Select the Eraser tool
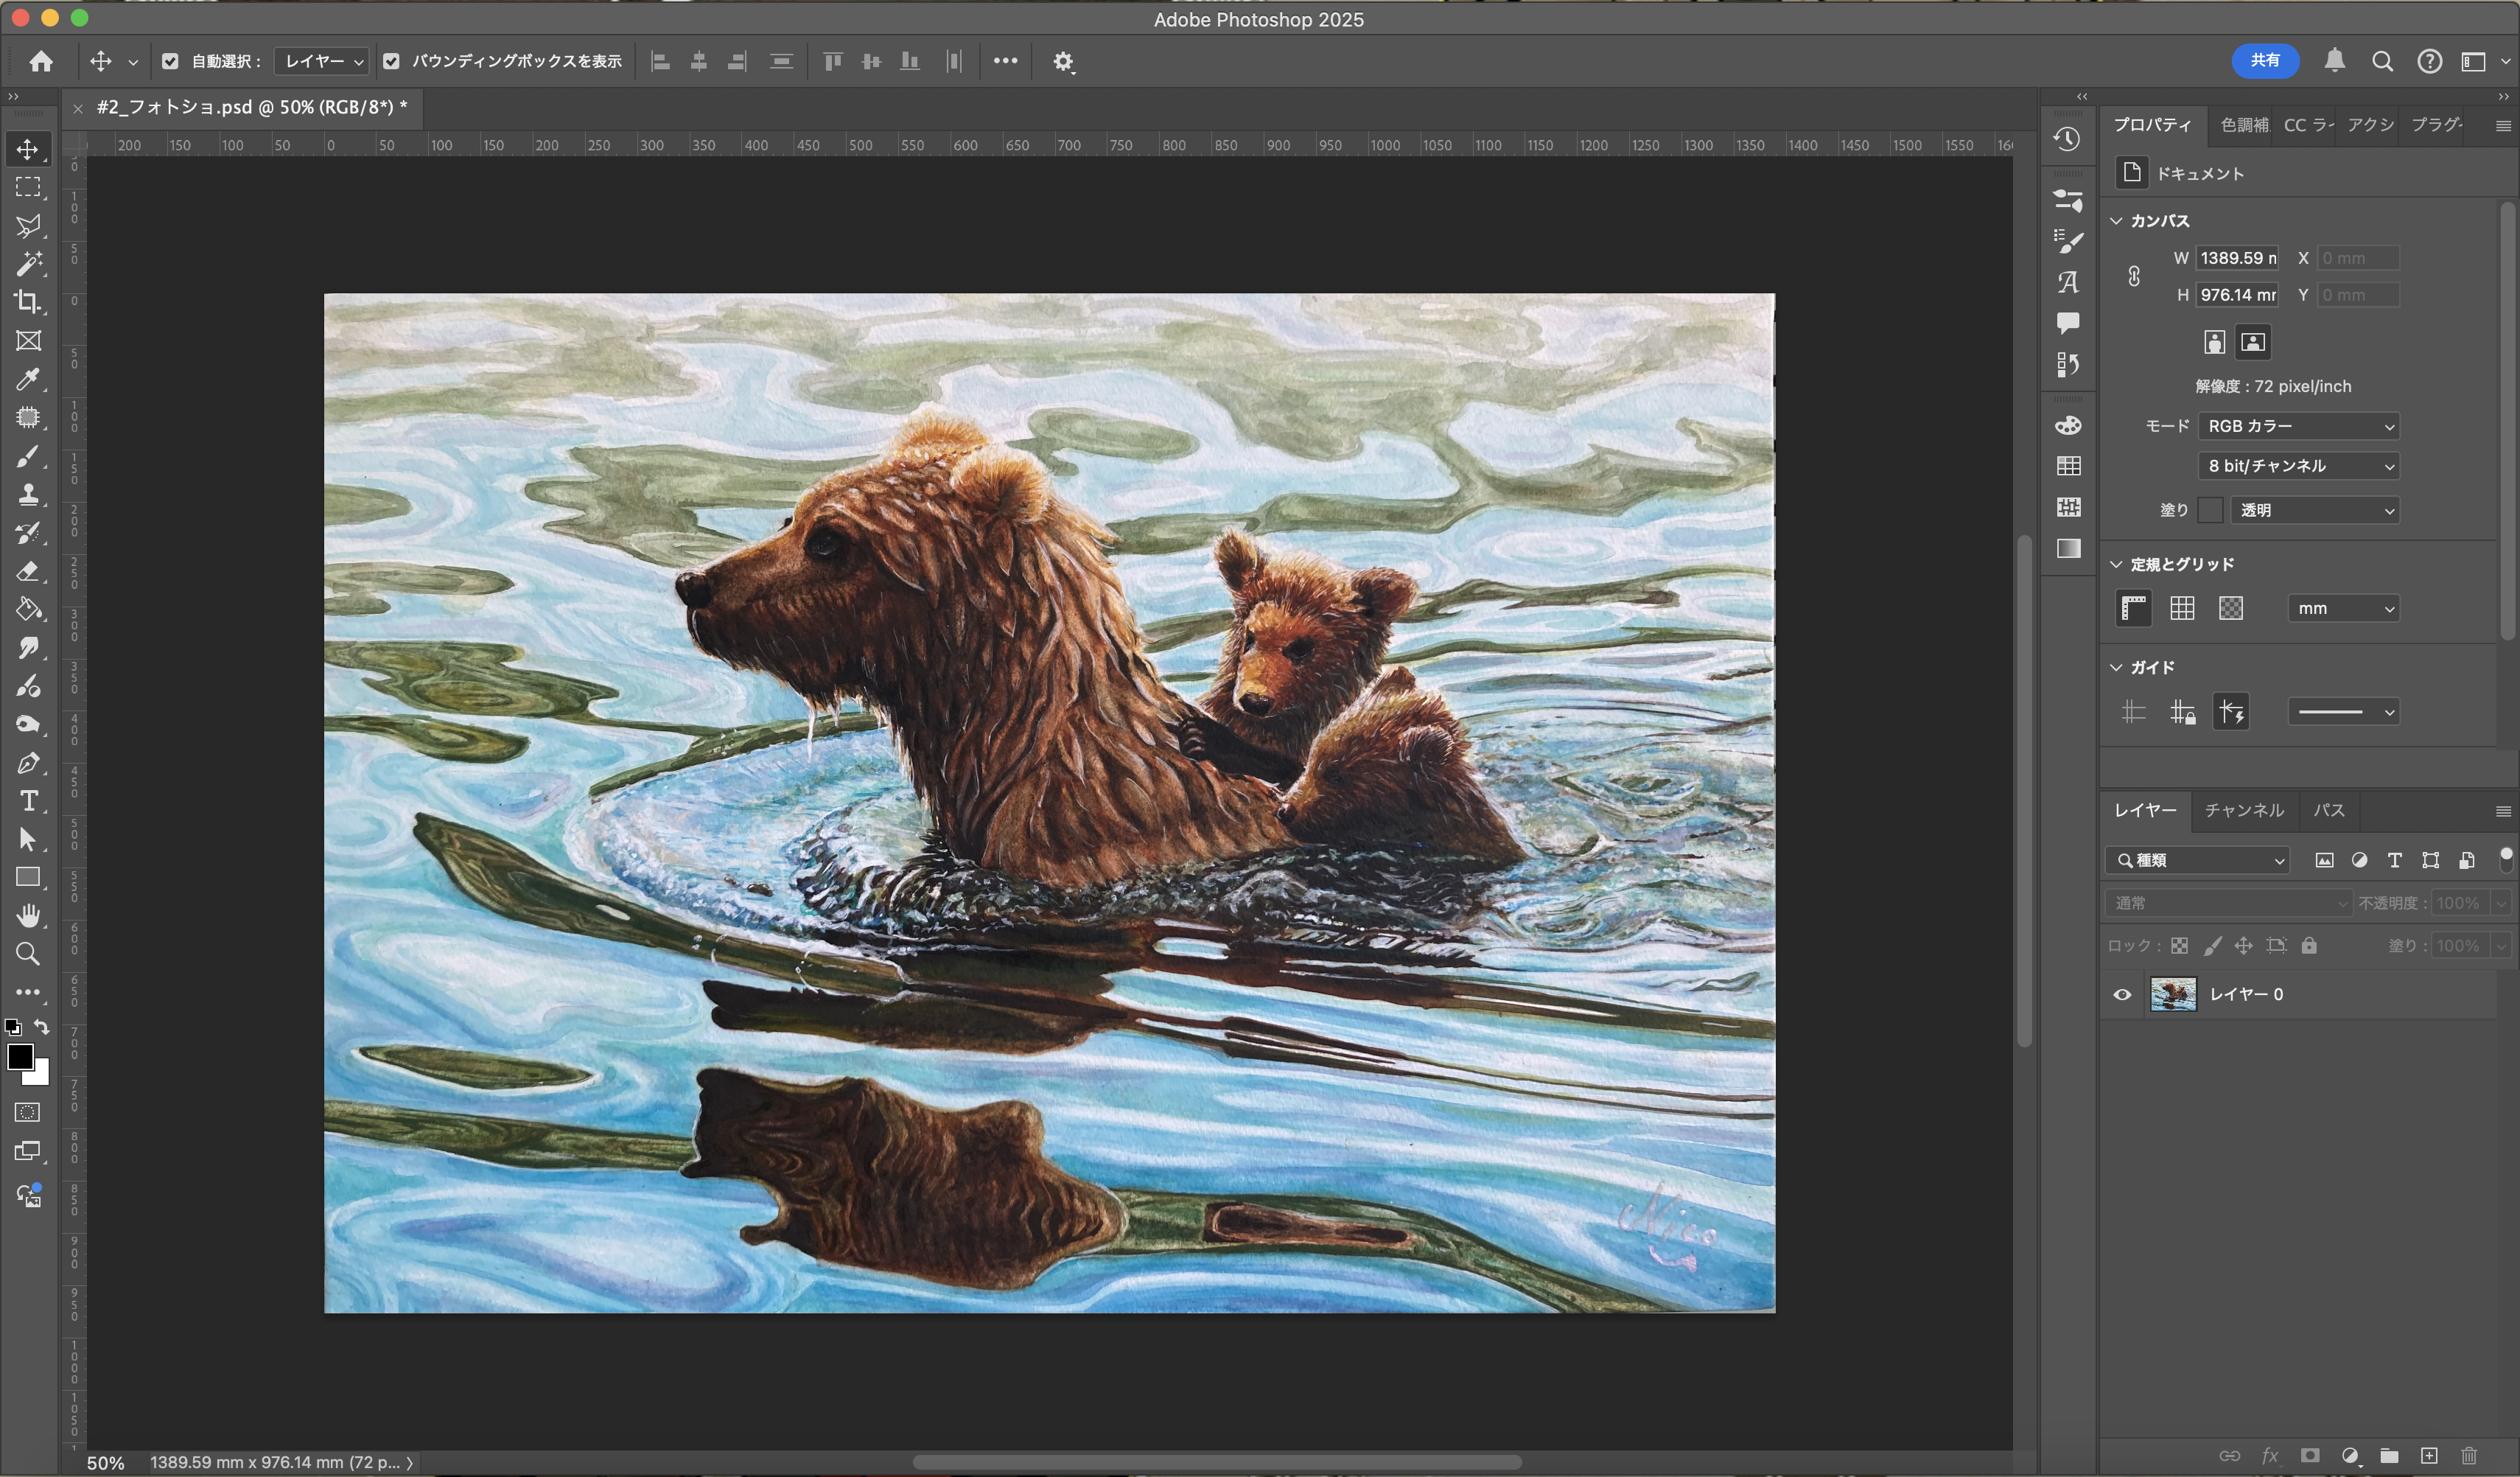Image resolution: width=2520 pixels, height=1477 pixels. pyautogui.click(x=28, y=571)
